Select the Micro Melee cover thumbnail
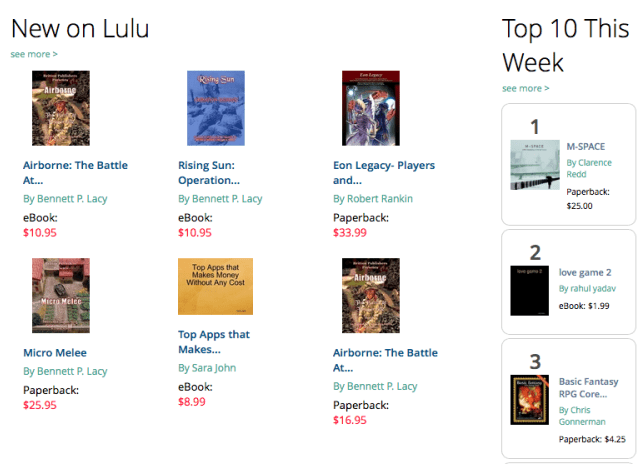 click(x=61, y=295)
